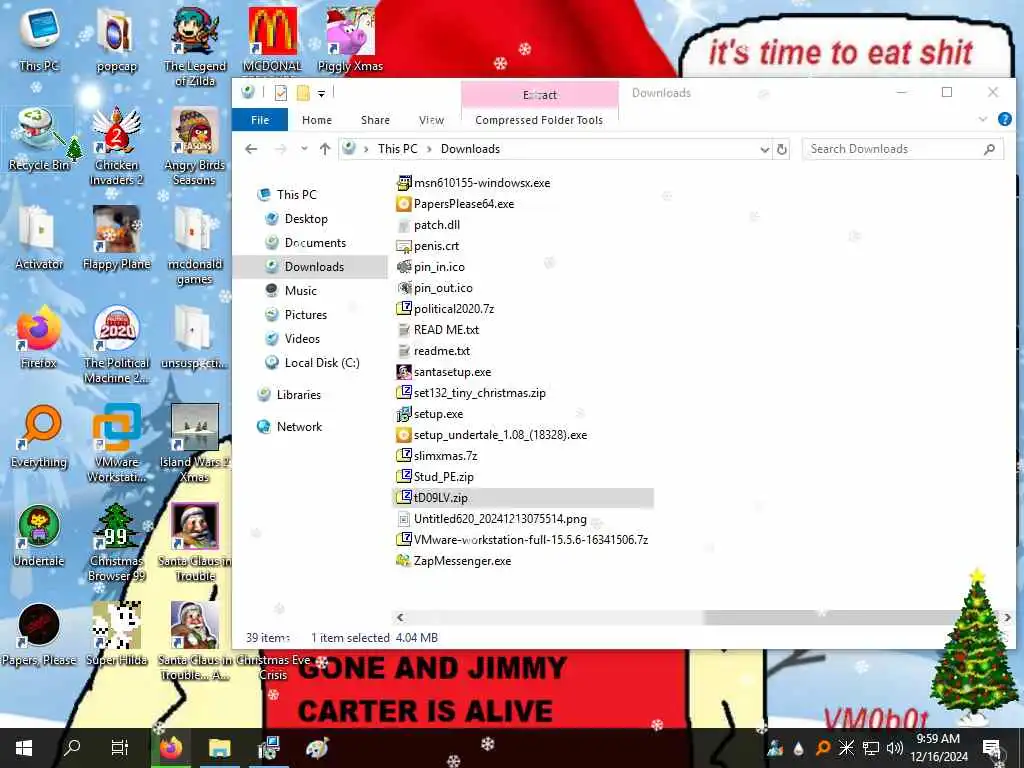Click the Extract contextual tab header
The height and width of the screenshot is (768, 1024).
[539, 95]
